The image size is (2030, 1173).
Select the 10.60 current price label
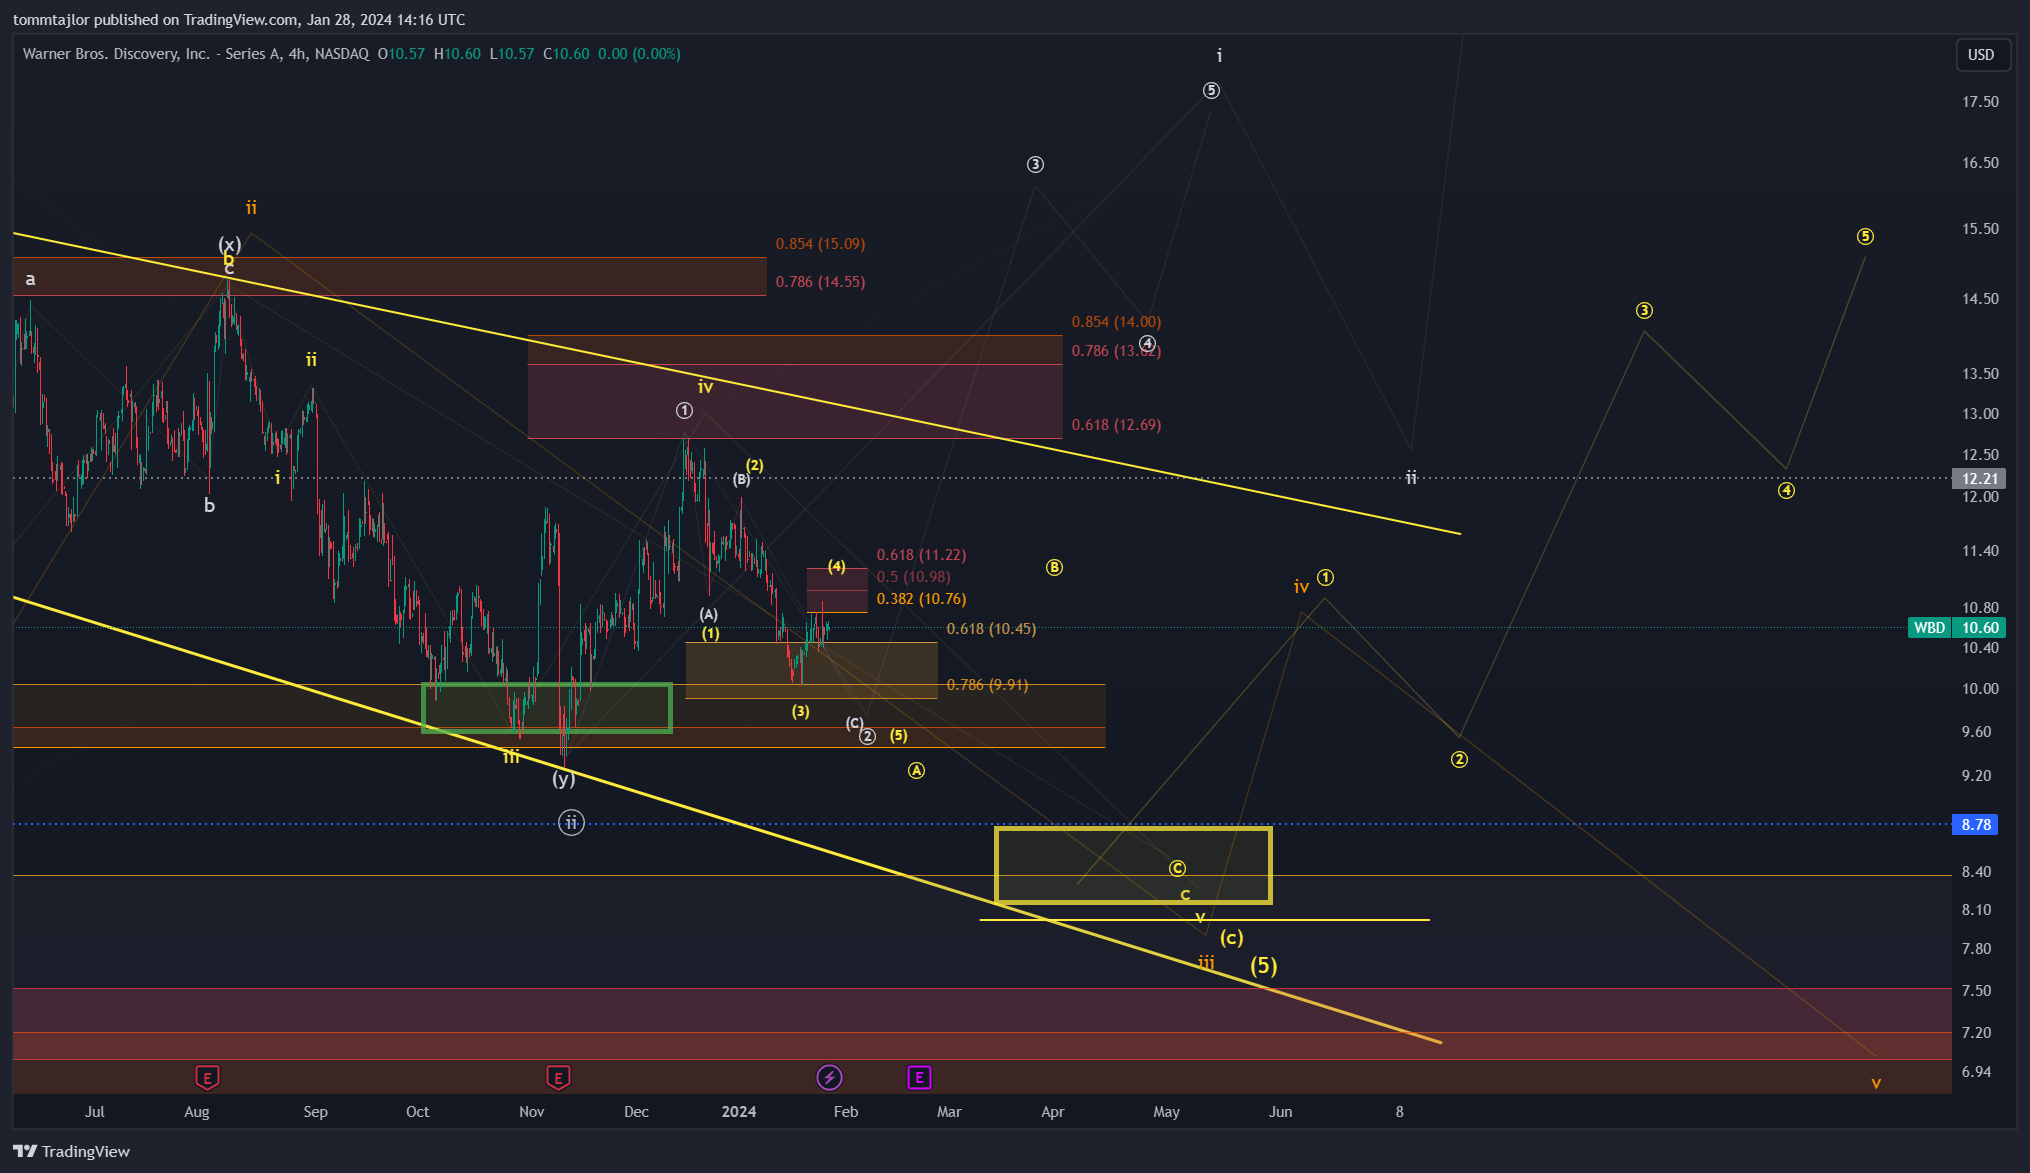click(1980, 628)
